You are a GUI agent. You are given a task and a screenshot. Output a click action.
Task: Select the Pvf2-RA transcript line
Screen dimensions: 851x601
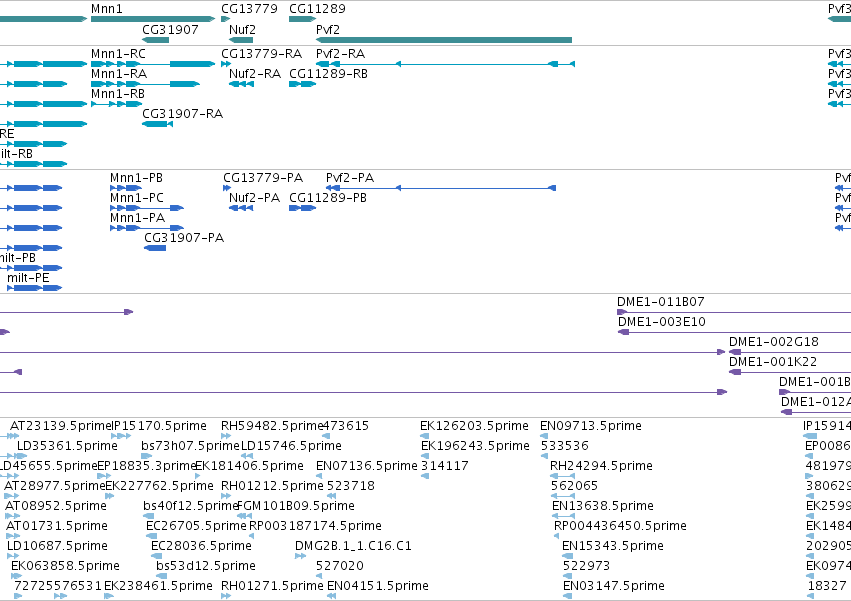coord(445,64)
